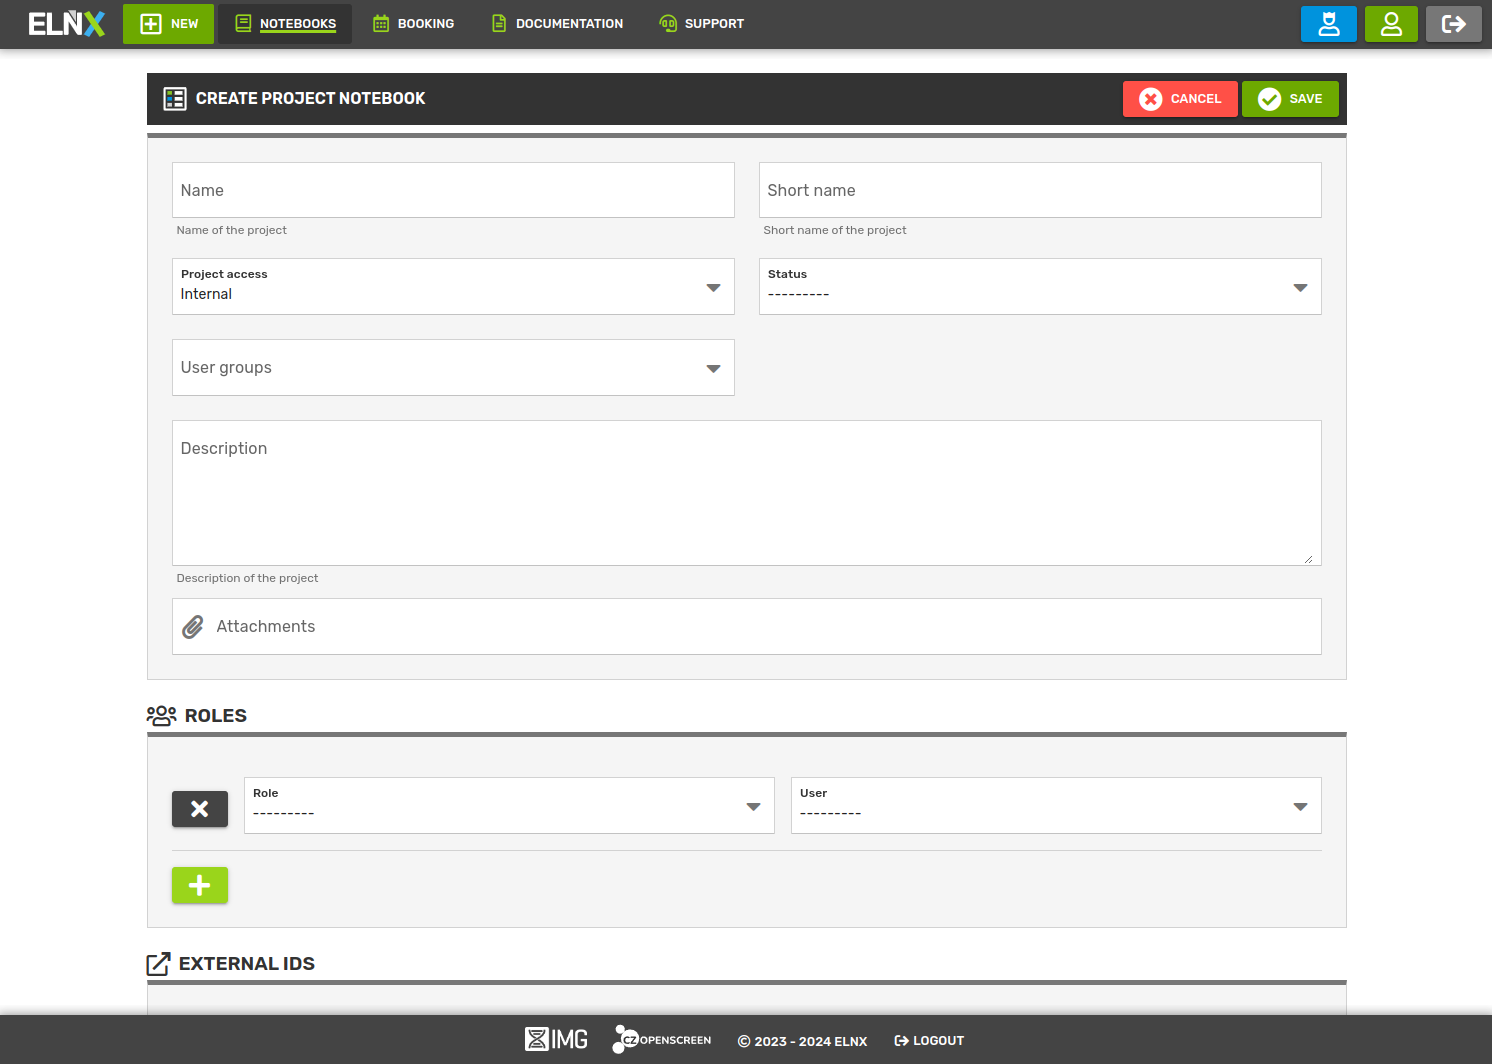This screenshot has width=1492, height=1064.
Task: Open the Support menu item
Action: coord(701,24)
